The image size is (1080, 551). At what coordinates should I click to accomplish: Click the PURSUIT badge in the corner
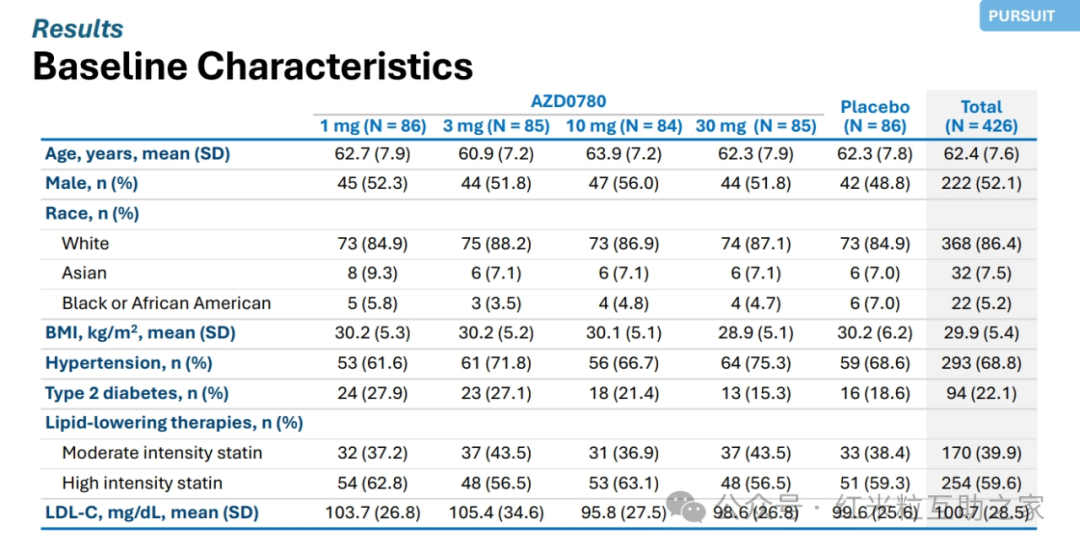click(x=1021, y=16)
